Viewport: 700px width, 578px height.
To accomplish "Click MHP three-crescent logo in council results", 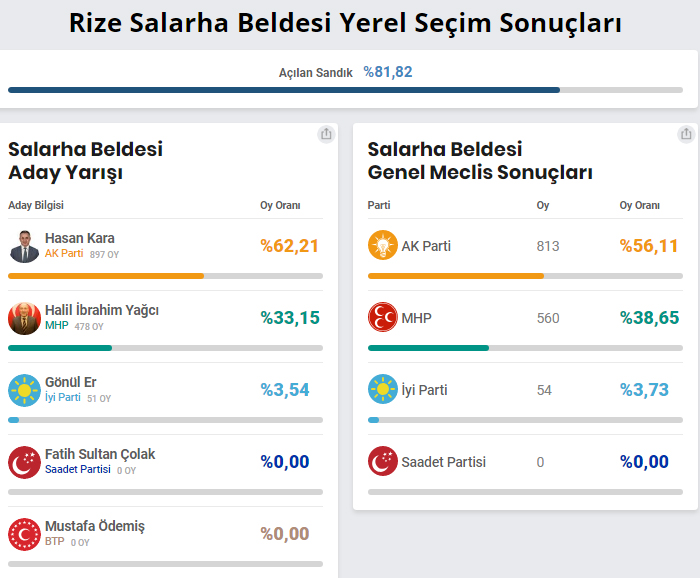I will tap(383, 317).
